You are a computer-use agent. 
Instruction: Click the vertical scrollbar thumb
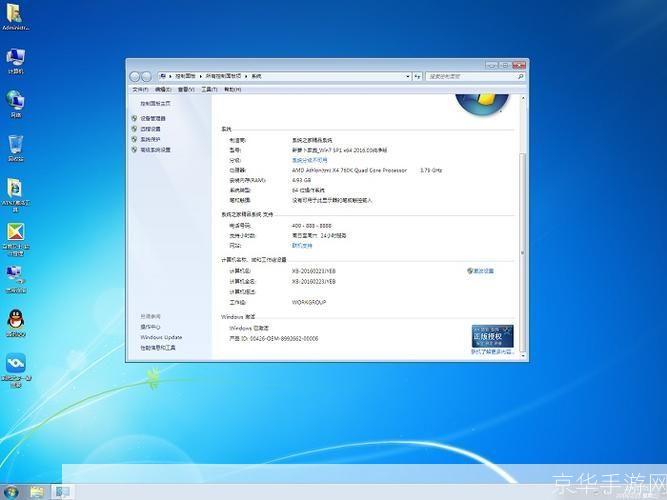click(523, 252)
